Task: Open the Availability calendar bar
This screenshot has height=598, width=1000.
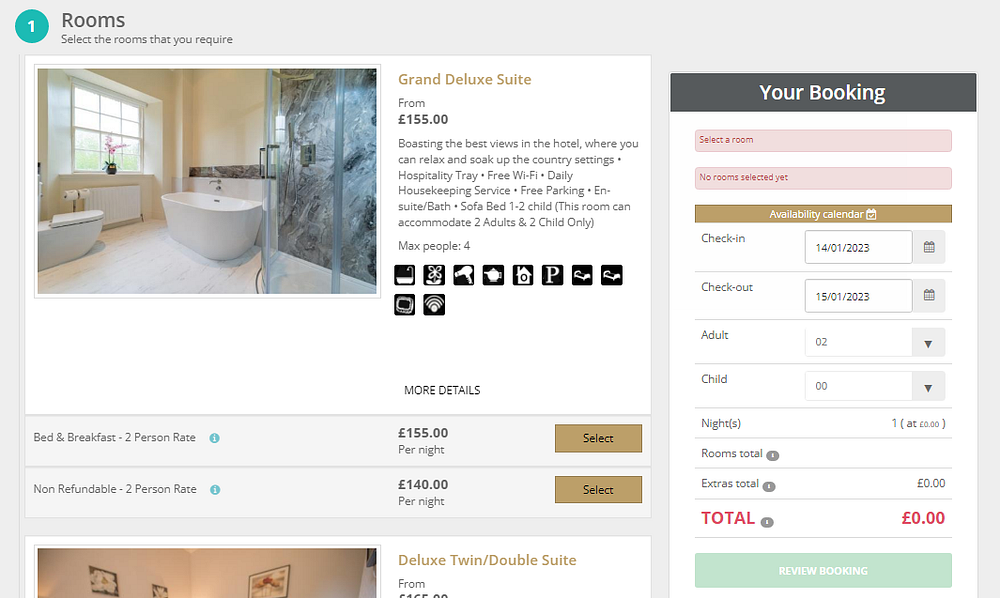Action: [823, 214]
